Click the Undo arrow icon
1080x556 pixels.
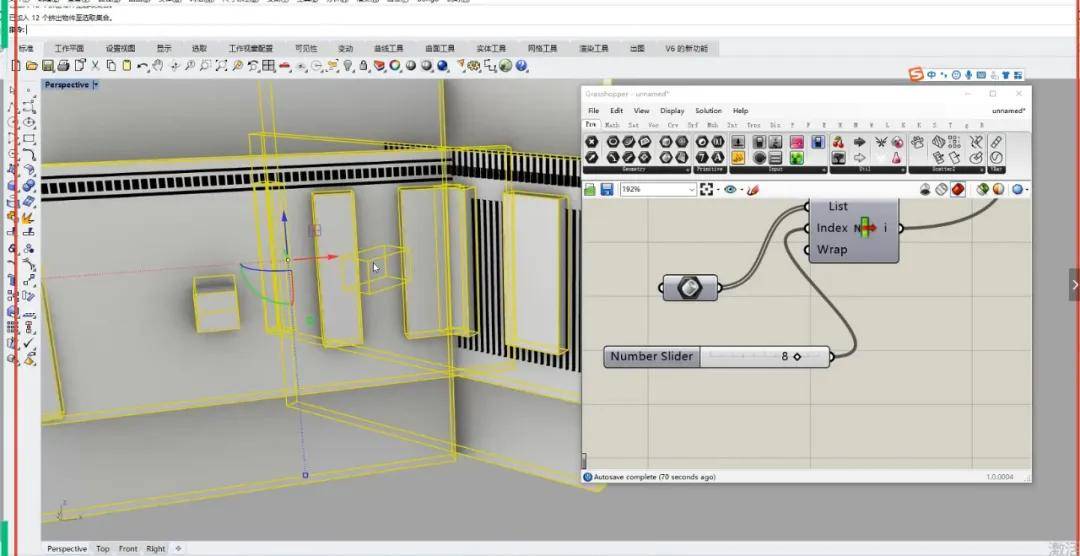142,65
